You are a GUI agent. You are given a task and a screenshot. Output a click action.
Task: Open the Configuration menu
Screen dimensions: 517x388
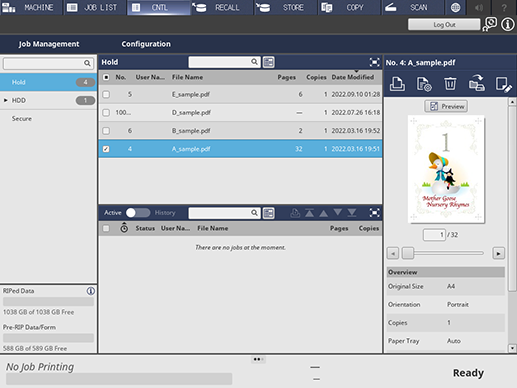pos(146,44)
